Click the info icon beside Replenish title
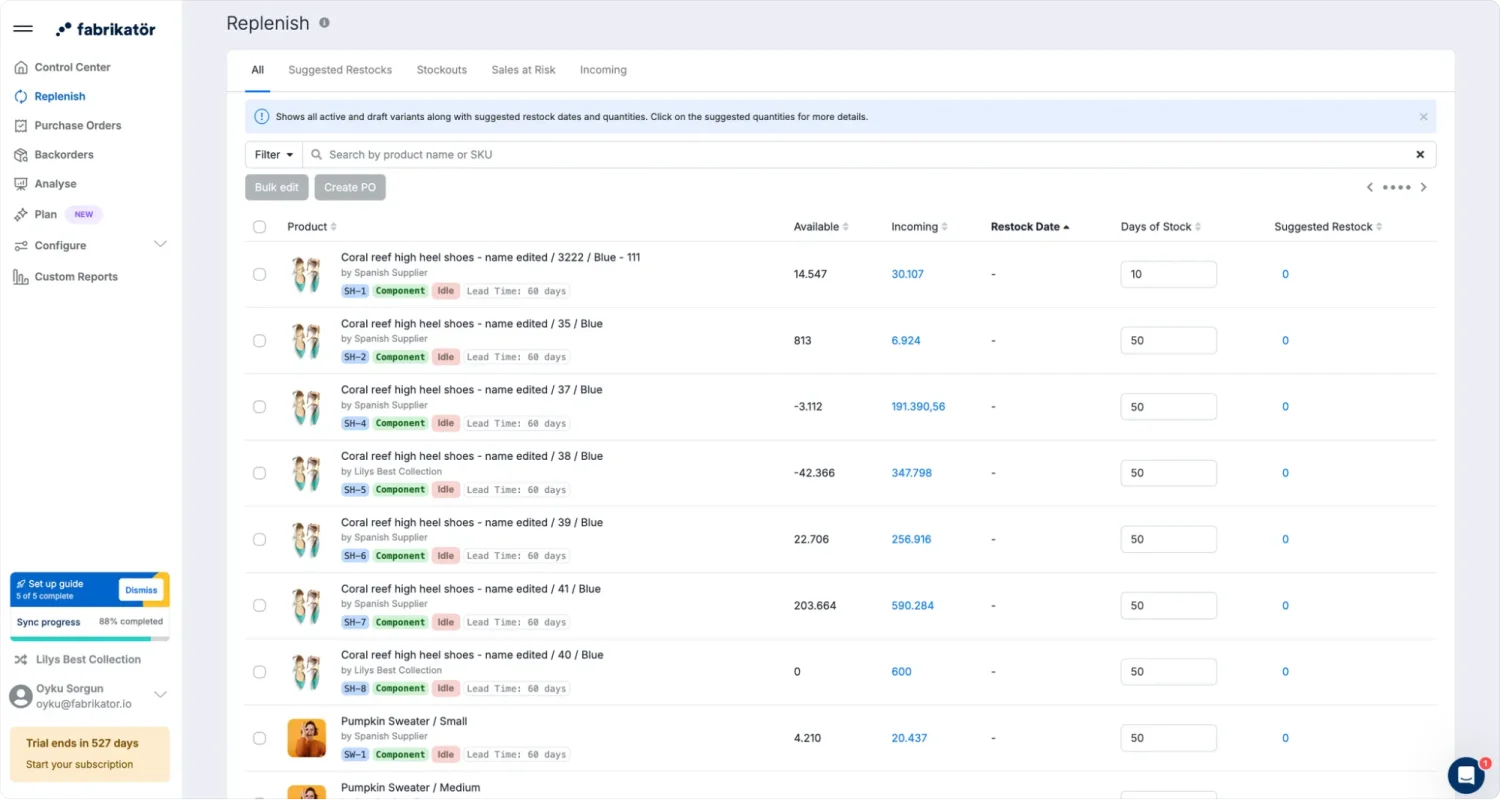The width and height of the screenshot is (1500, 800). [324, 23]
